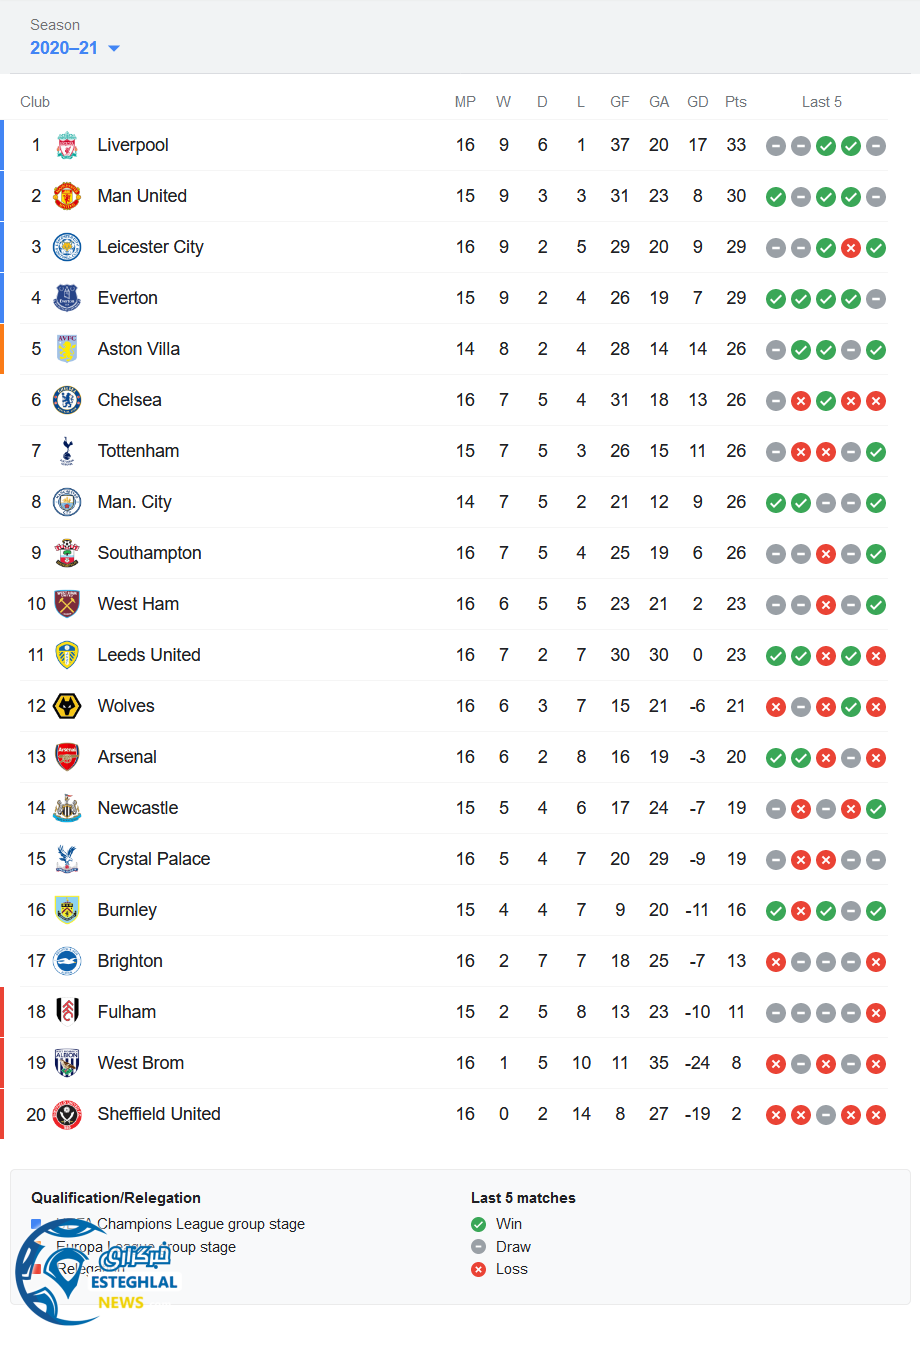This screenshot has width=920, height=1352.
Task: Click the GD column header
Action: [x=698, y=102]
